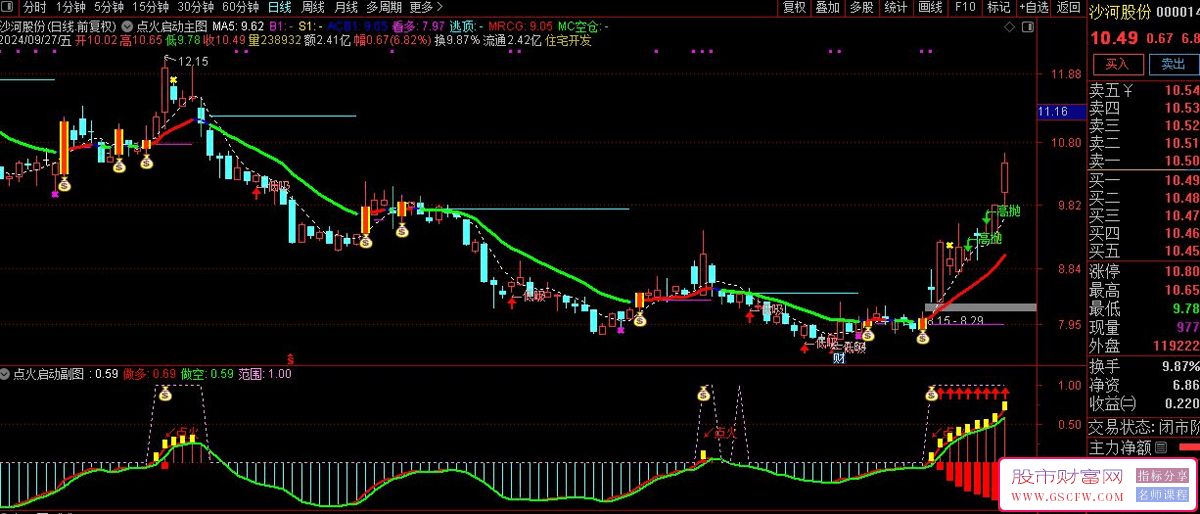1200x514 pixels.
Task: Select the 月线 monthly chart tab
Action: [345, 7]
